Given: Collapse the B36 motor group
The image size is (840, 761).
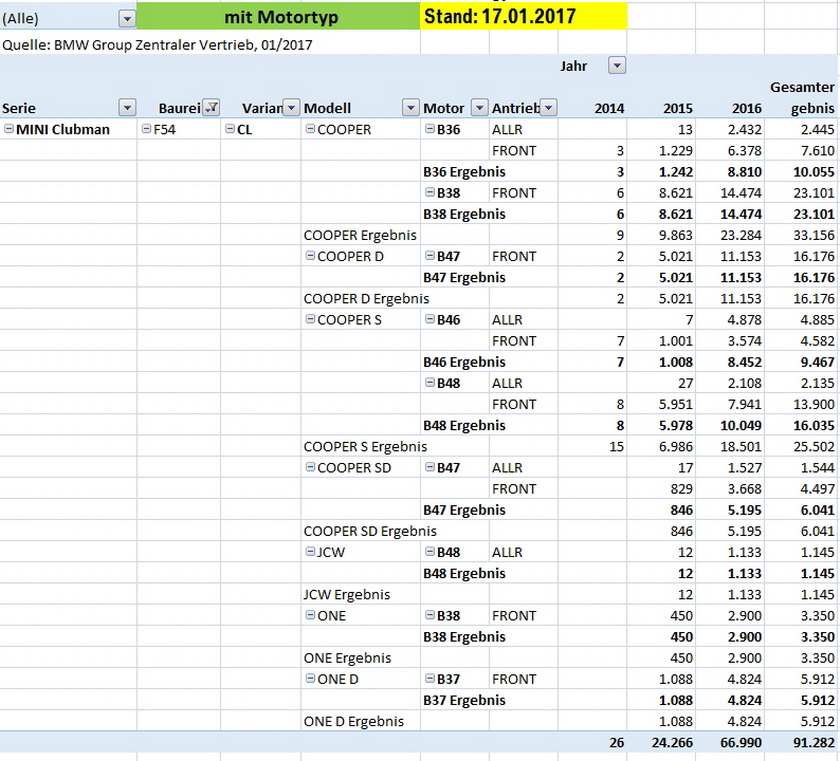Looking at the screenshot, I should pyautogui.click(x=430, y=129).
